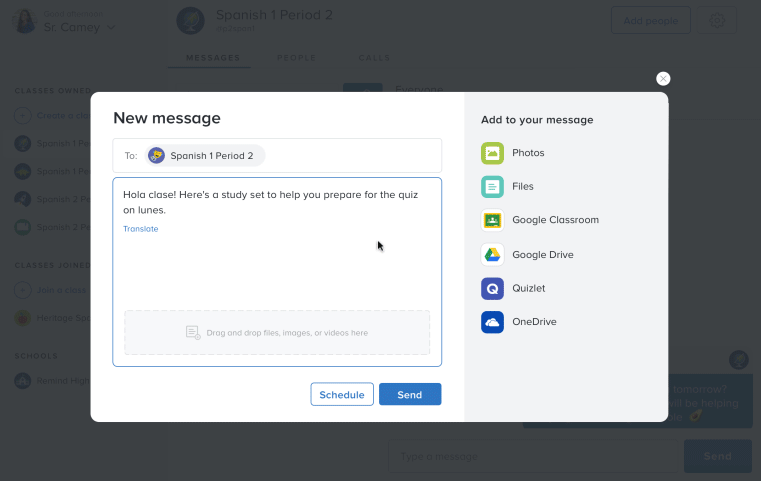Switch to the Calls tab
The image size is (761, 481).
(x=374, y=58)
